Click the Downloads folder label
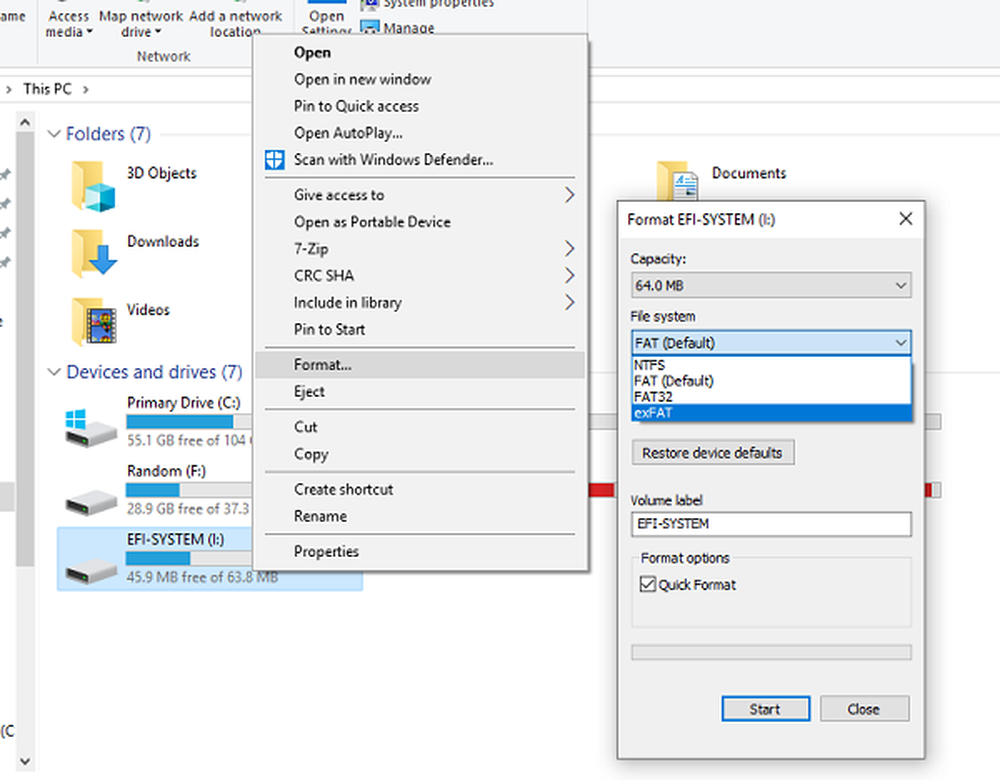 coord(163,241)
